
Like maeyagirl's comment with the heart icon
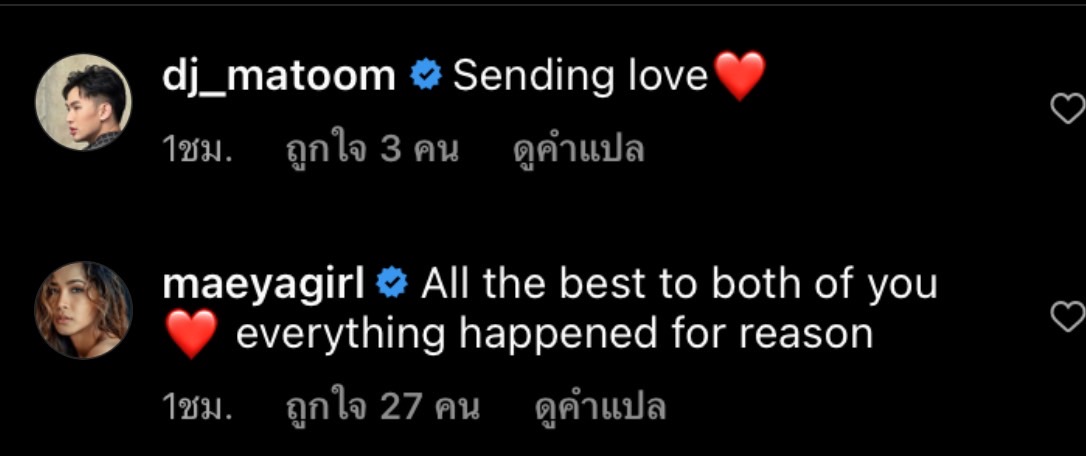pyautogui.click(x=1069, y=317)
